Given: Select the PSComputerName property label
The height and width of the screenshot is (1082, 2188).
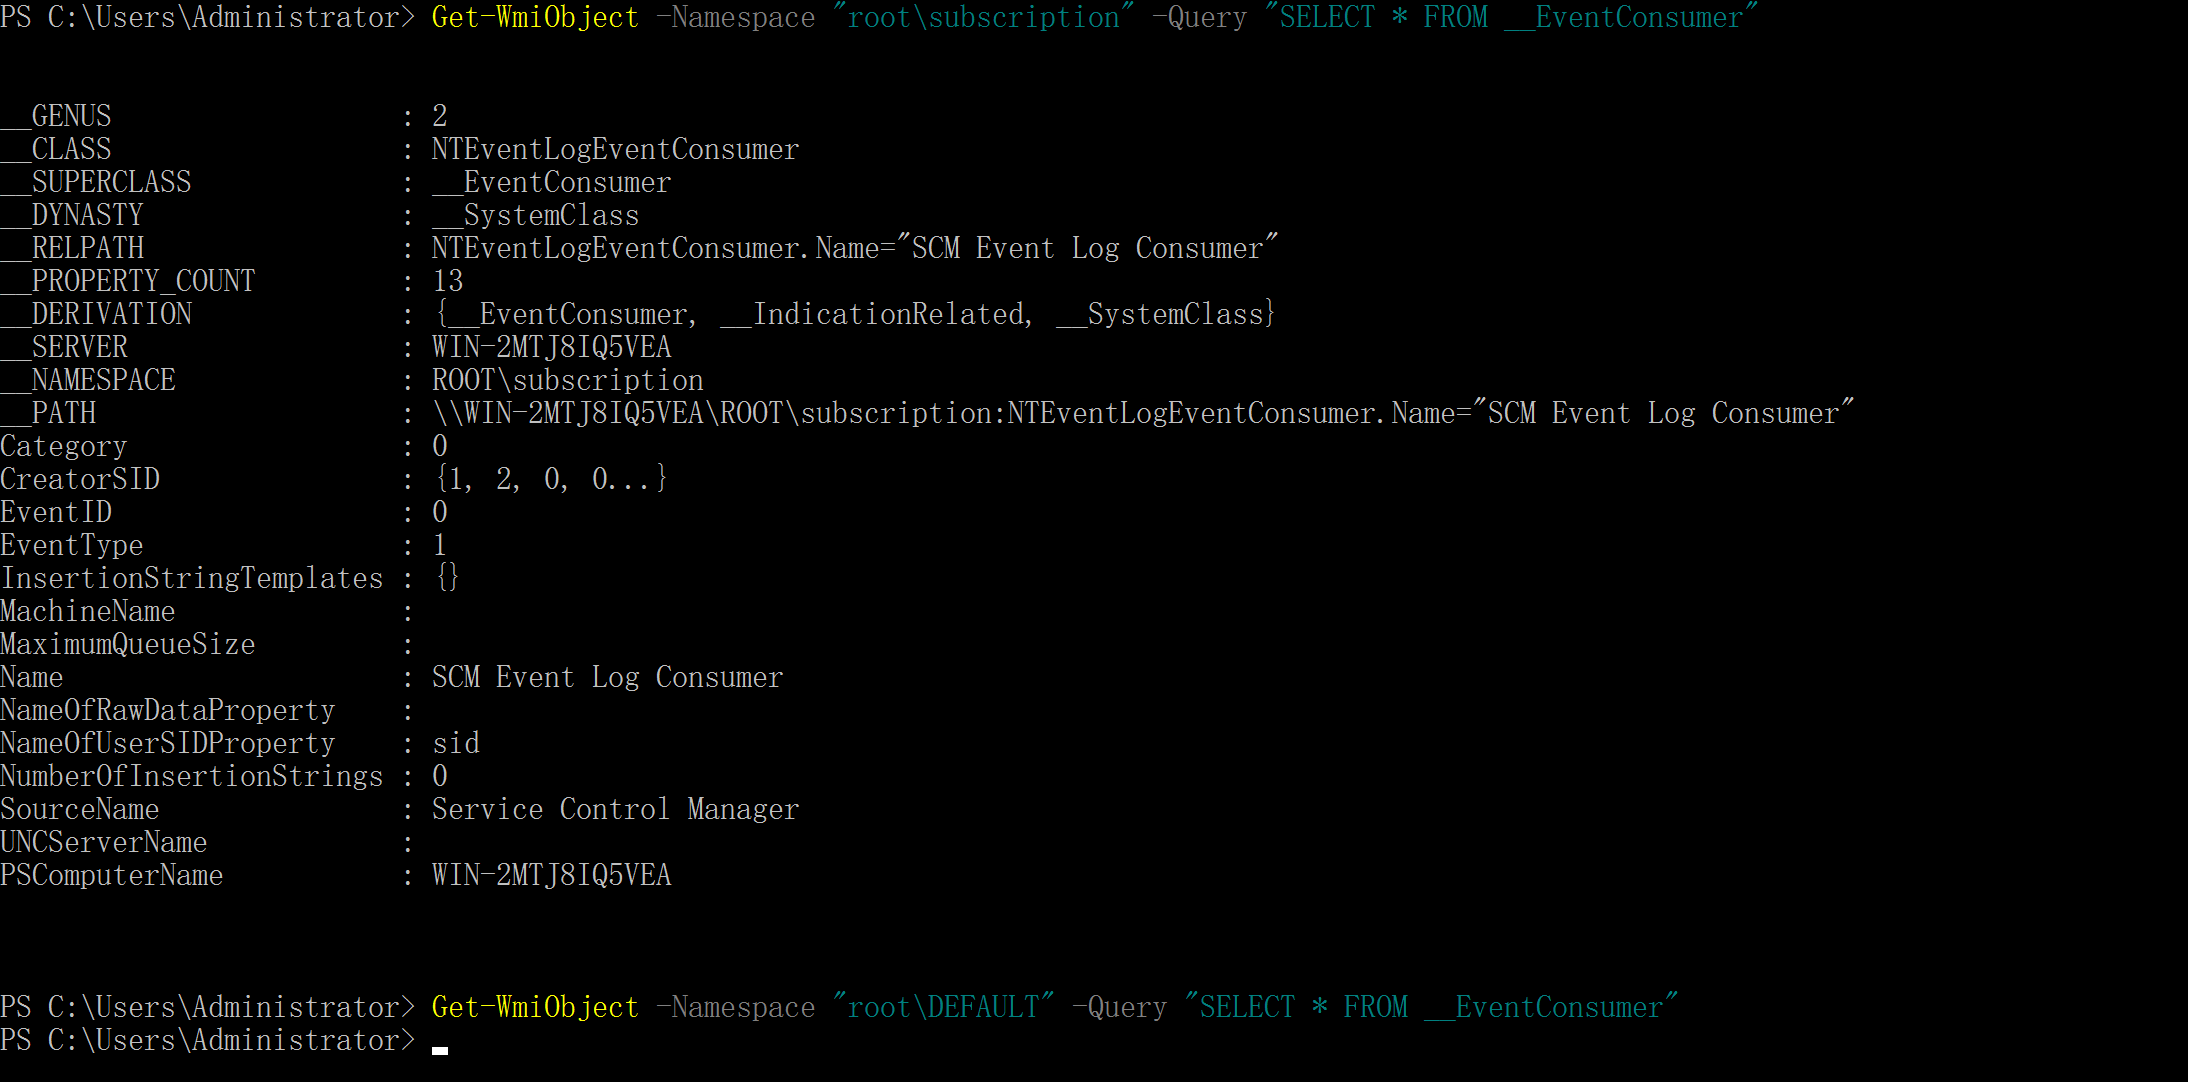Looking at the screenshot, I should [112, 875].
